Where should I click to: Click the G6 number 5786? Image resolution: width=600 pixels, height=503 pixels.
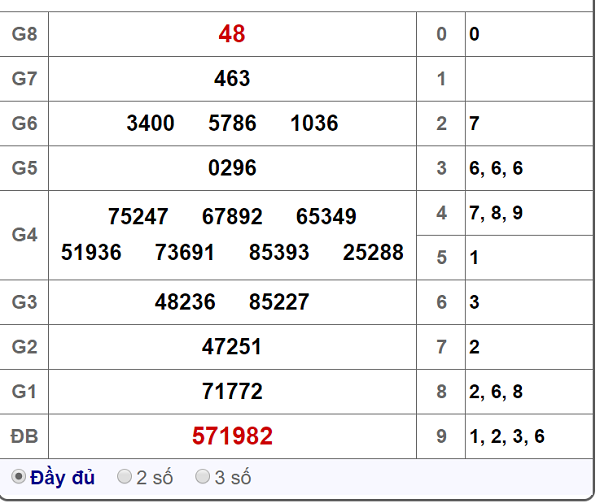[x=232, y=123]
